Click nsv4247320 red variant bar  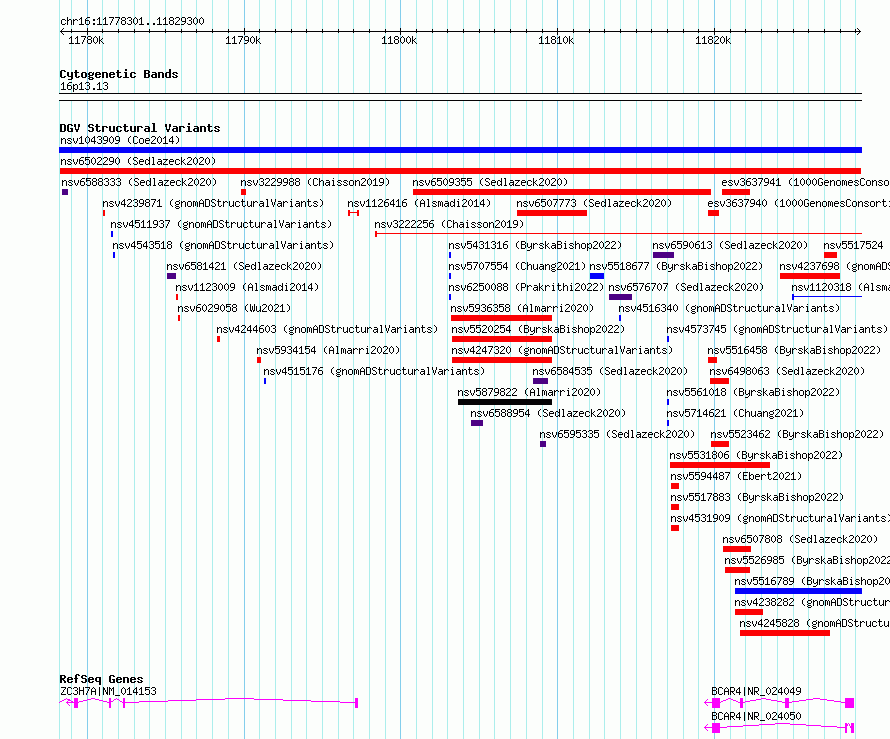coord(502,360)
